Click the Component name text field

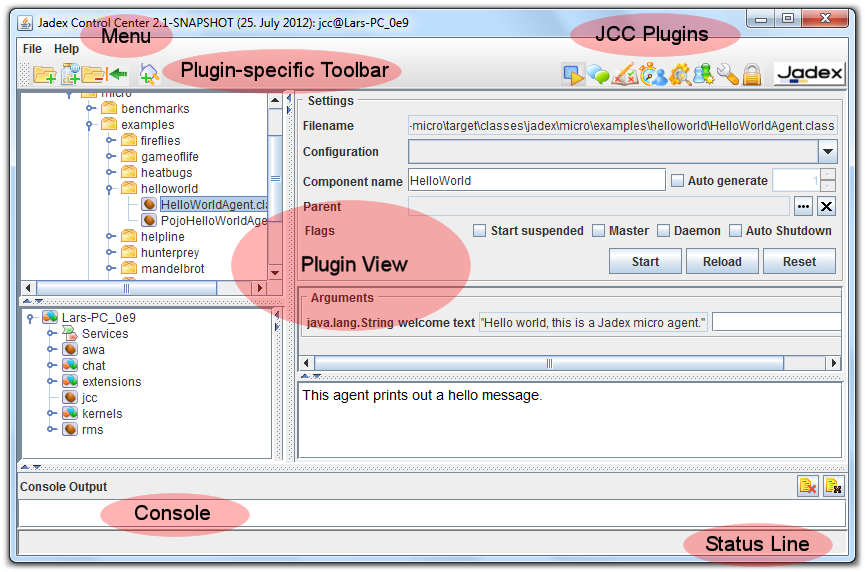click(x=536, y=181)
